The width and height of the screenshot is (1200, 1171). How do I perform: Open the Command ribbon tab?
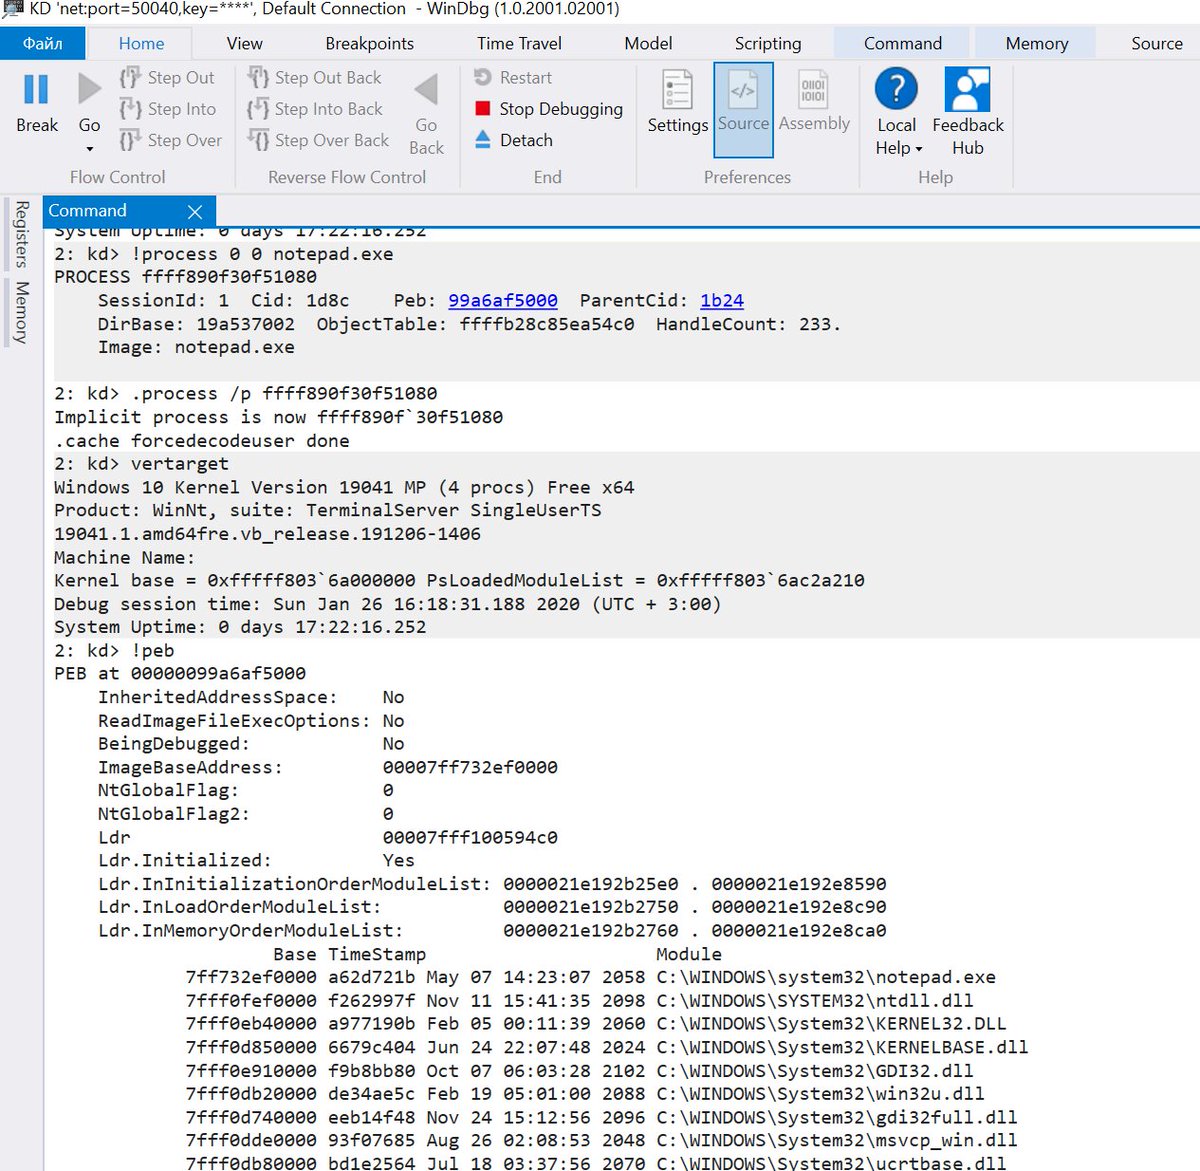pos(902,44)
